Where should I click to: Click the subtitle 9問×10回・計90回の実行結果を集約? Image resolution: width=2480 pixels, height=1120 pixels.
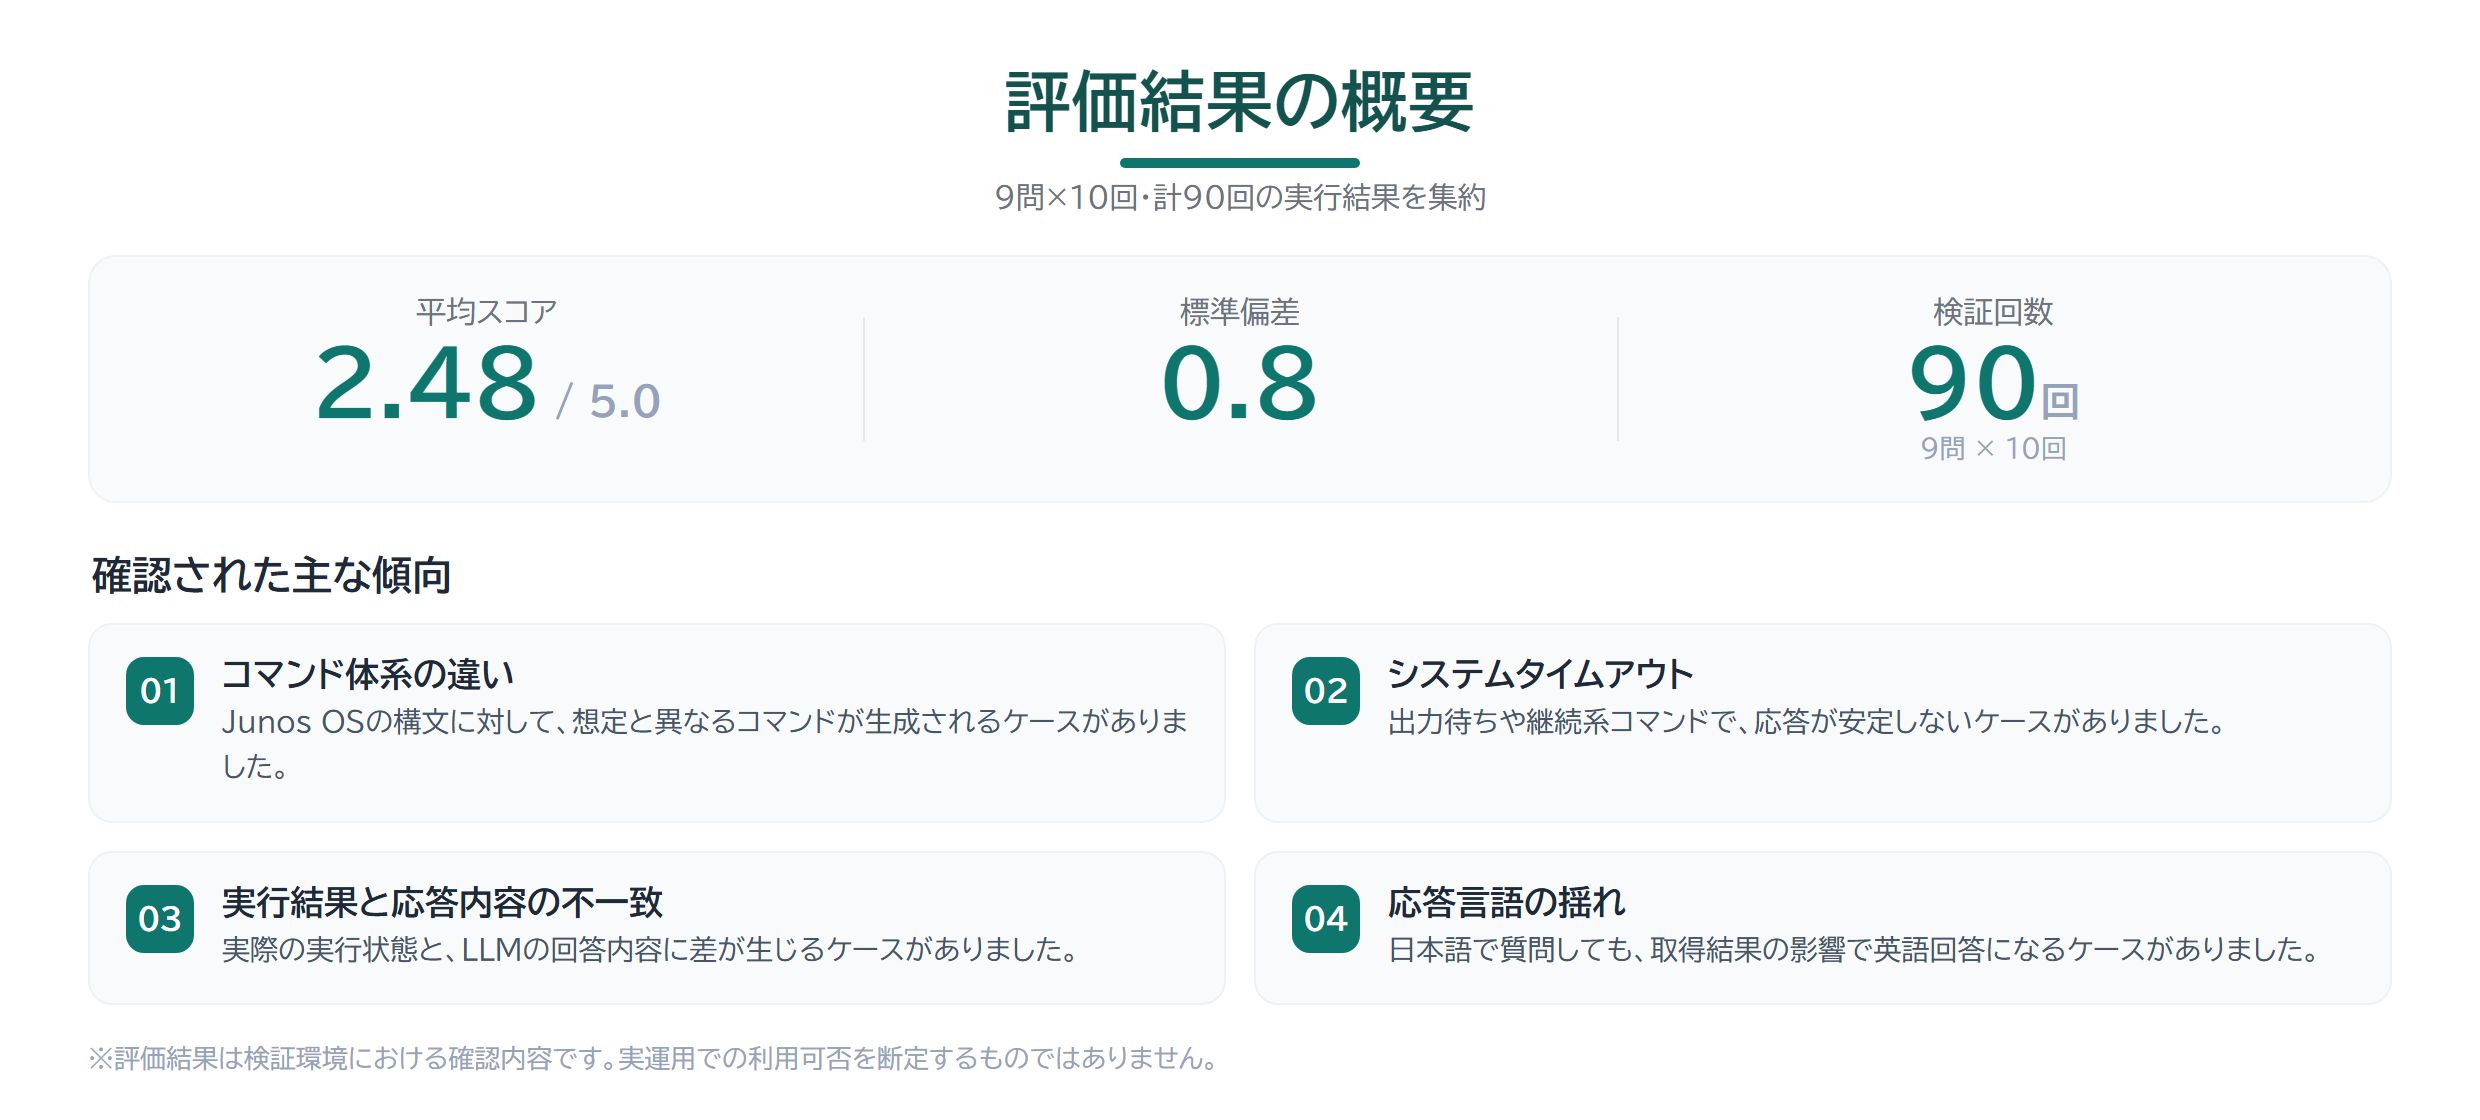pos(1240,197)
